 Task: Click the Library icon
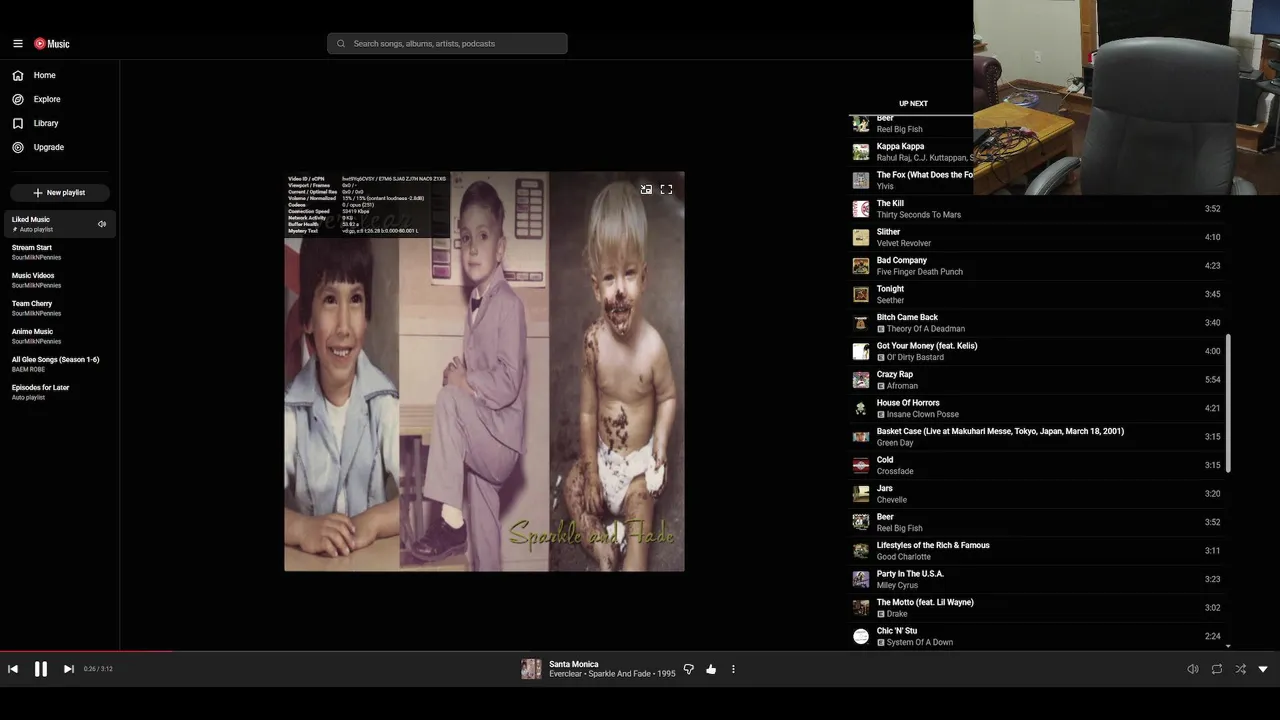tap(18, 123)
